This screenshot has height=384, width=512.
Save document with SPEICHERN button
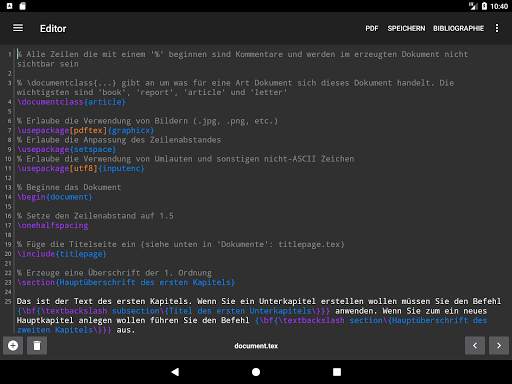[406, 28]
